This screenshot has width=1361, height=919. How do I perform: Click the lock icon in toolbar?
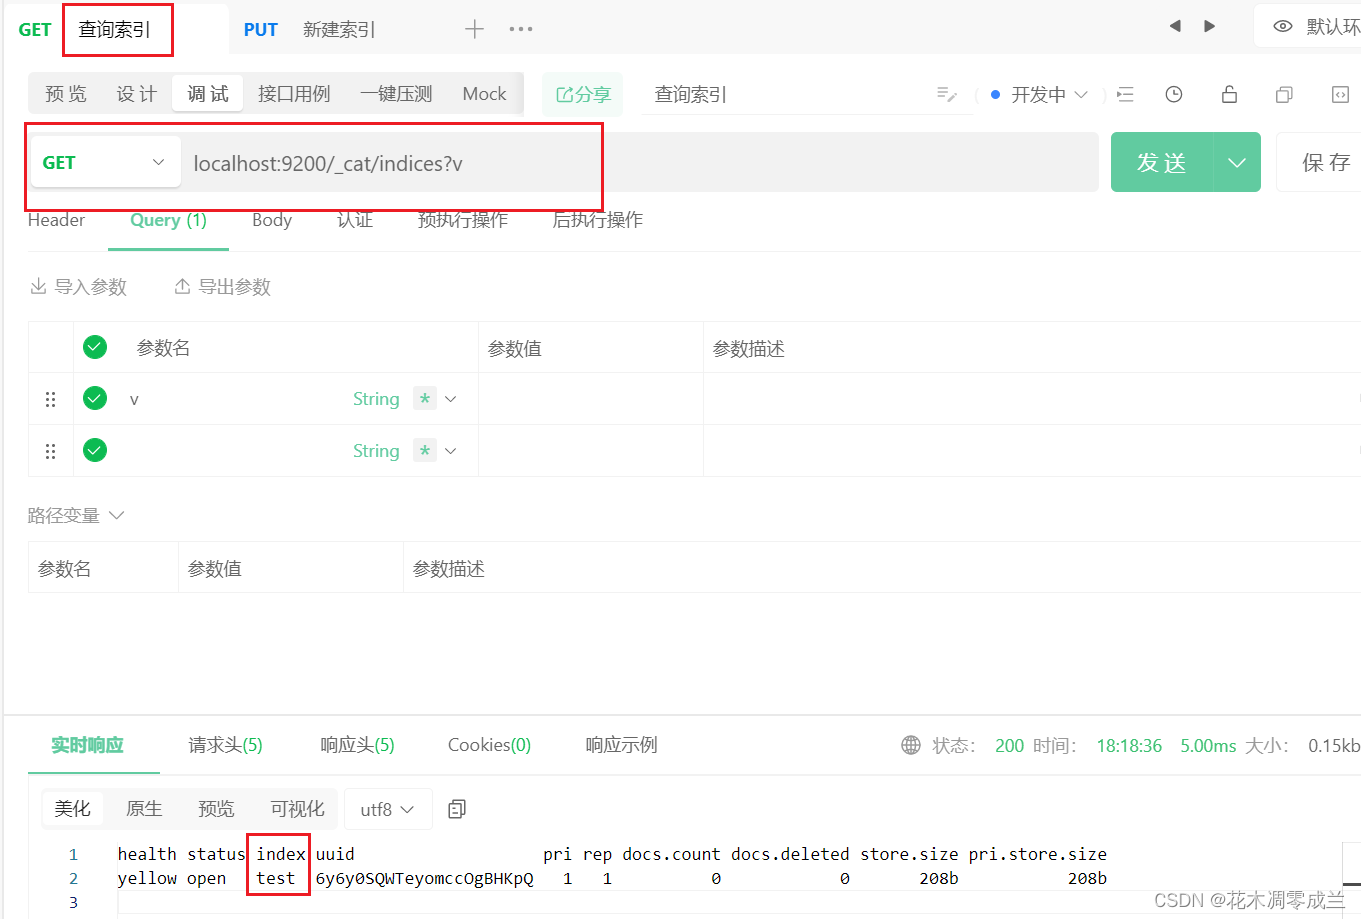coord(1229,94)
